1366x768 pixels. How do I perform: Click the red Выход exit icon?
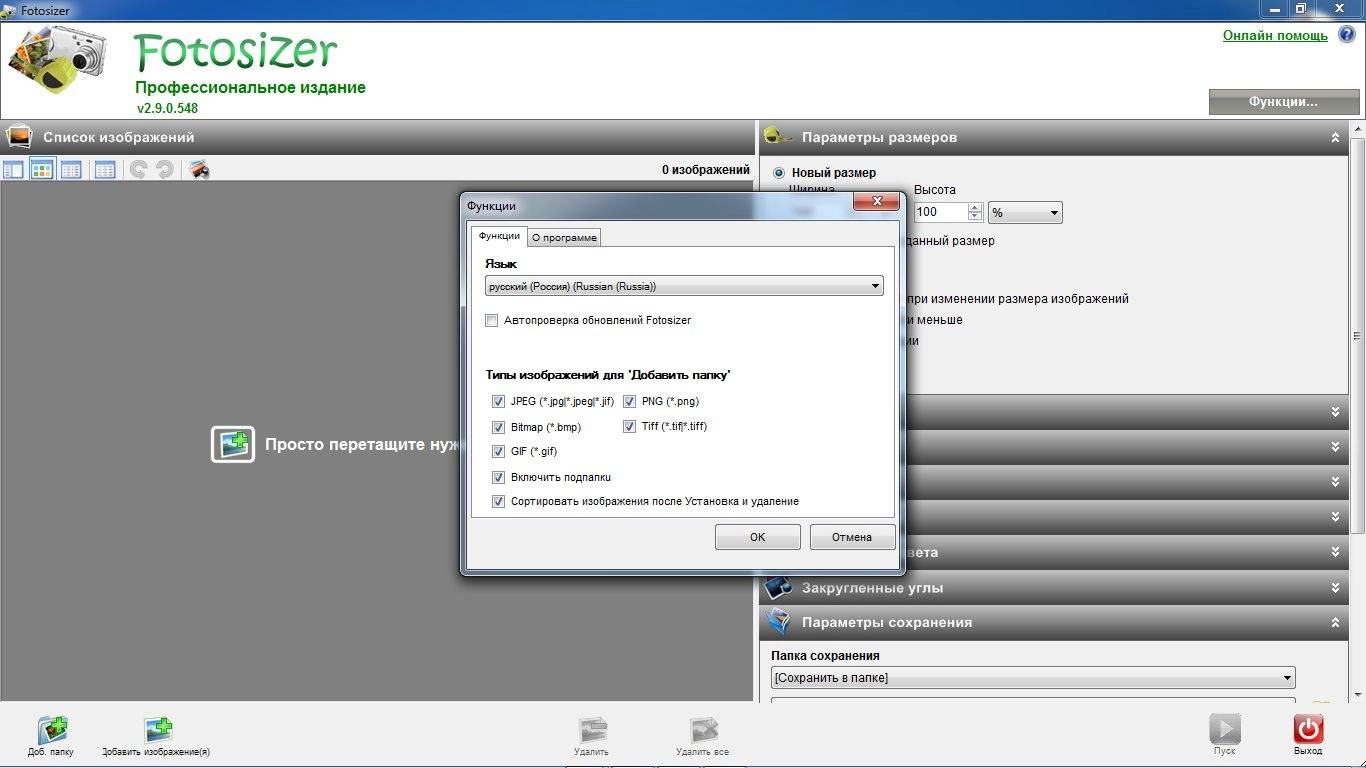pyautogui.click(x=1308, y=729)
